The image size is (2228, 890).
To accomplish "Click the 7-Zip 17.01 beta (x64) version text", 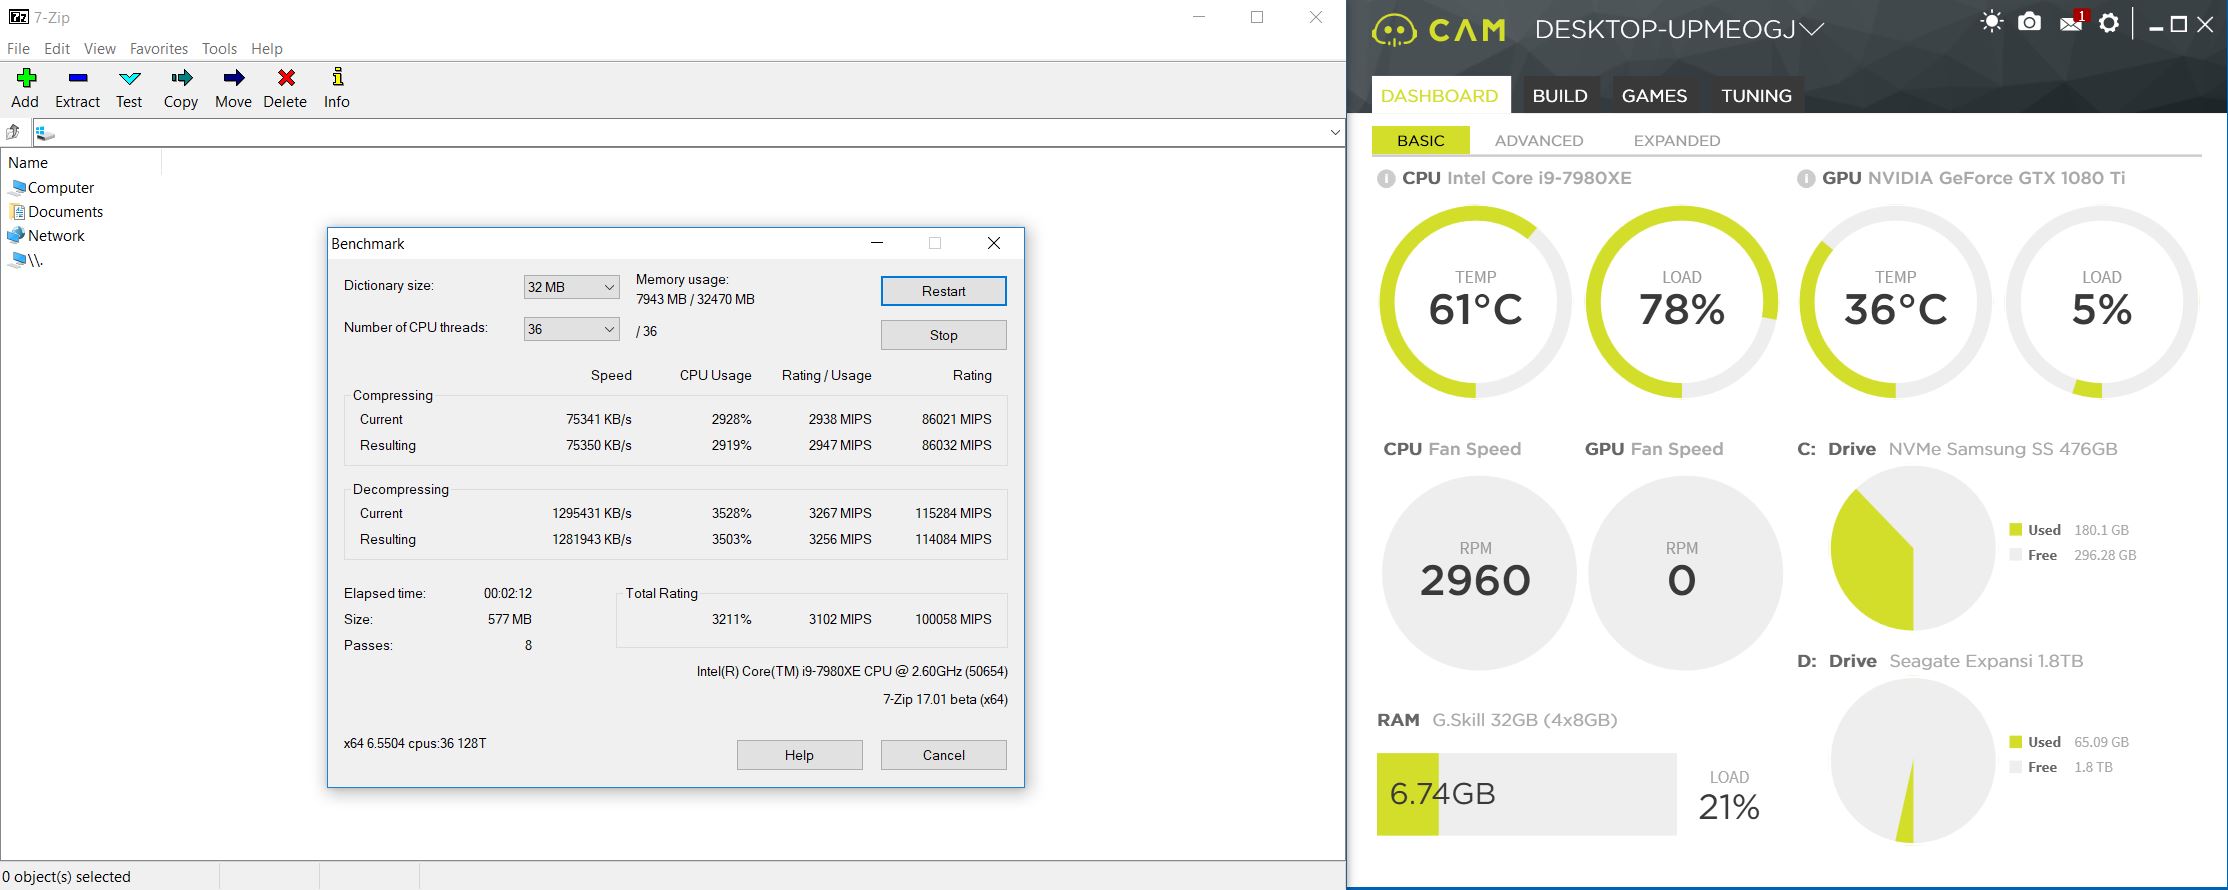I will pos(945,699).
